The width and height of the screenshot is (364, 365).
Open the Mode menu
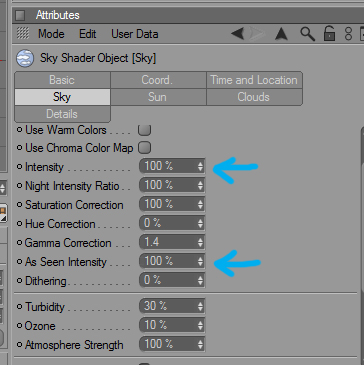(x=51, y=34)
